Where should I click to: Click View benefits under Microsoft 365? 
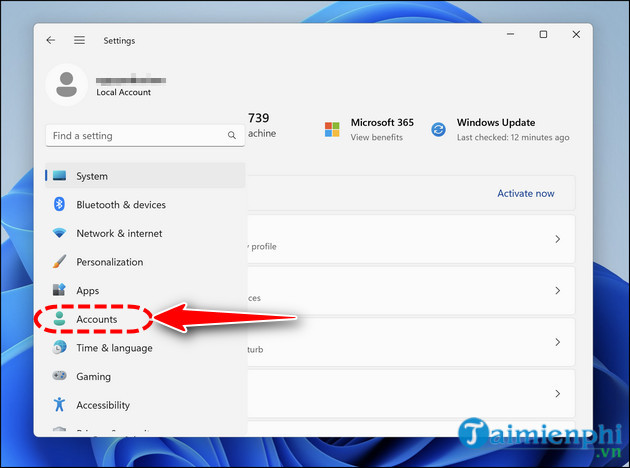(376, 137)
